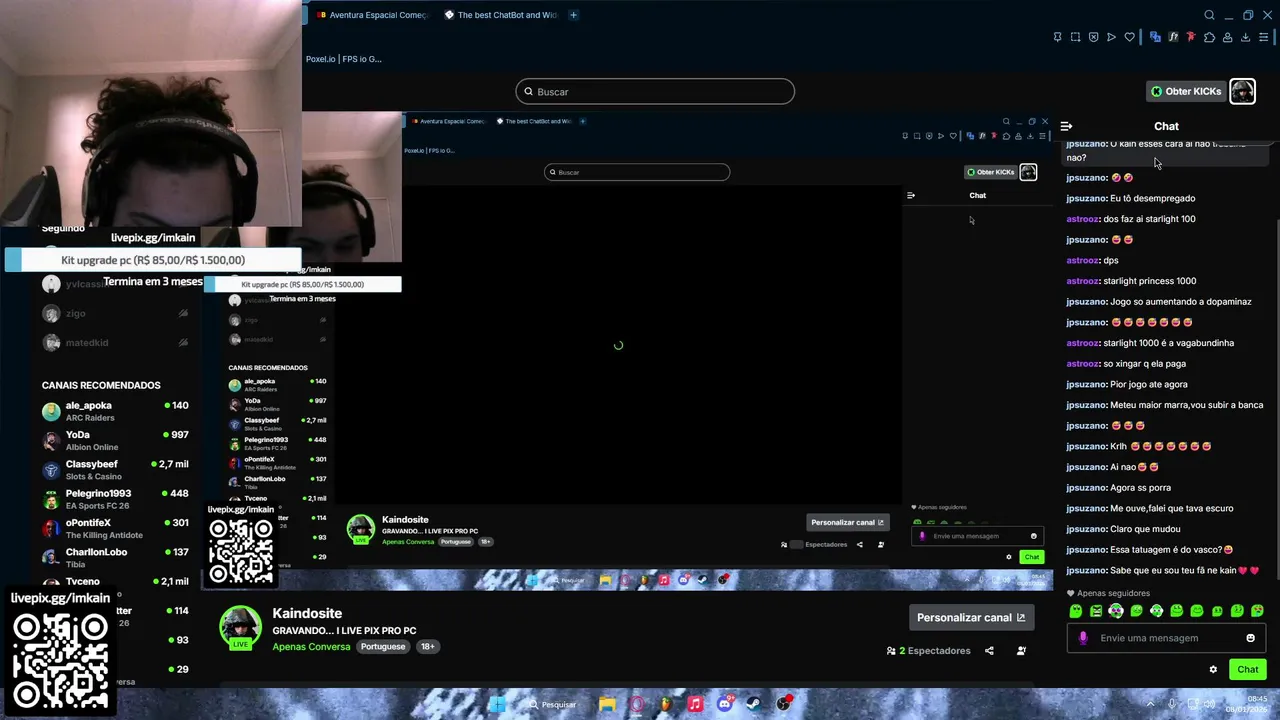The height and width of the screenshot is (720, 1280).
Task: Click the red figure extension icon
Action: [x=1190, y=37]
